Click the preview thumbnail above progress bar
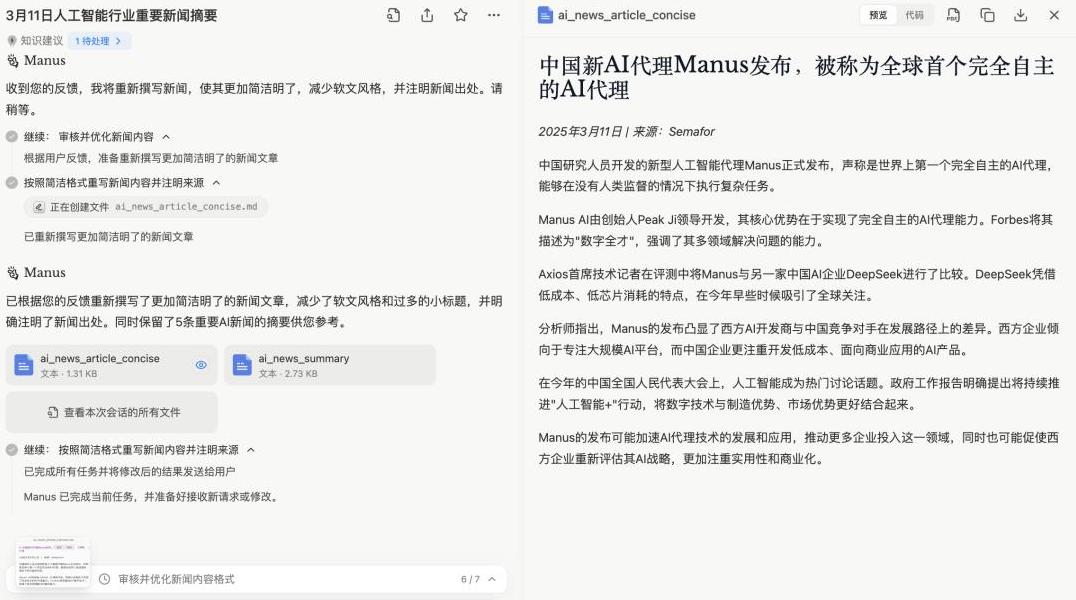 coord(53,562)
